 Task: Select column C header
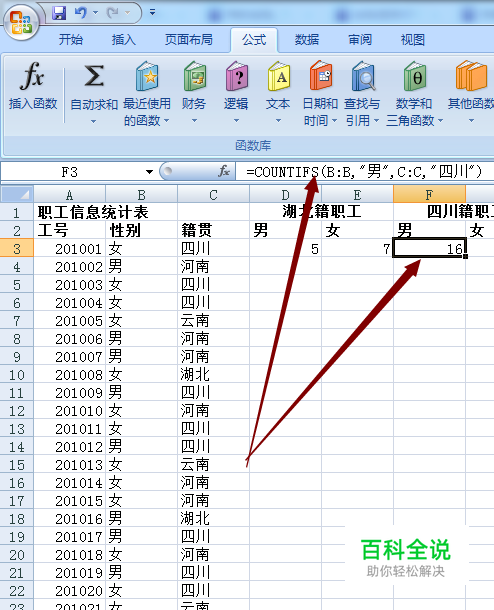click(x=213, y=195)
